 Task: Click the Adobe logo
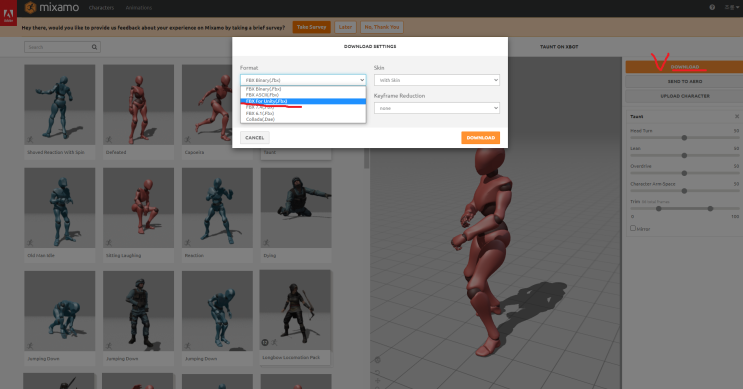pos(8,13)
